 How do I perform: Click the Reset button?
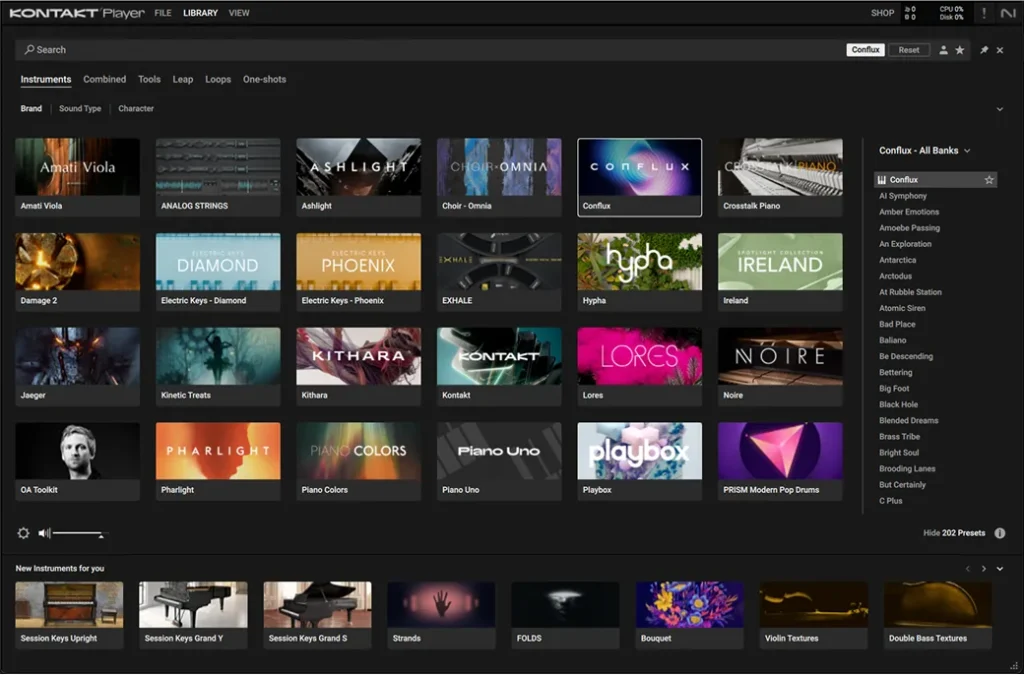pos(908,50)
